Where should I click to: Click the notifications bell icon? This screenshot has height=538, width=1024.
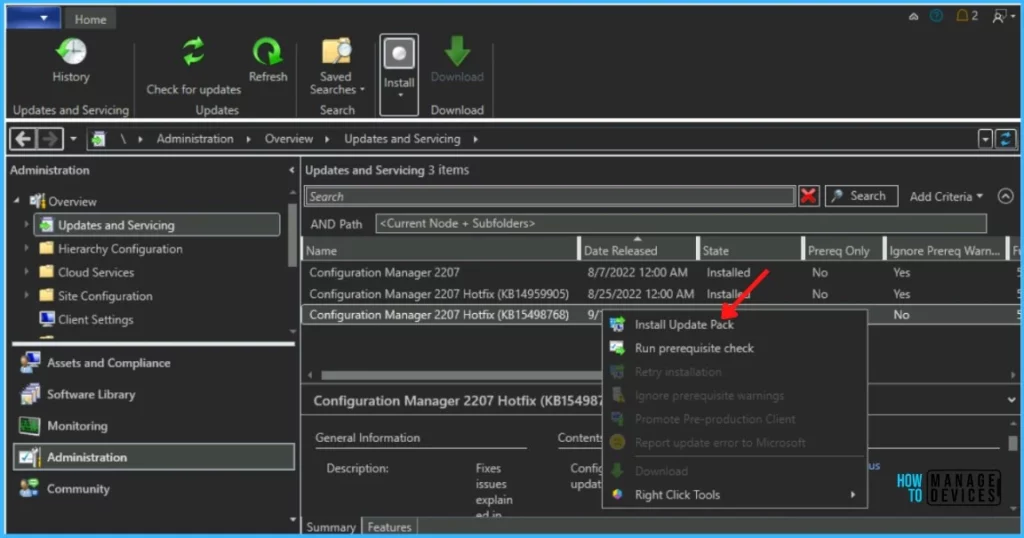tap(962, 16)
